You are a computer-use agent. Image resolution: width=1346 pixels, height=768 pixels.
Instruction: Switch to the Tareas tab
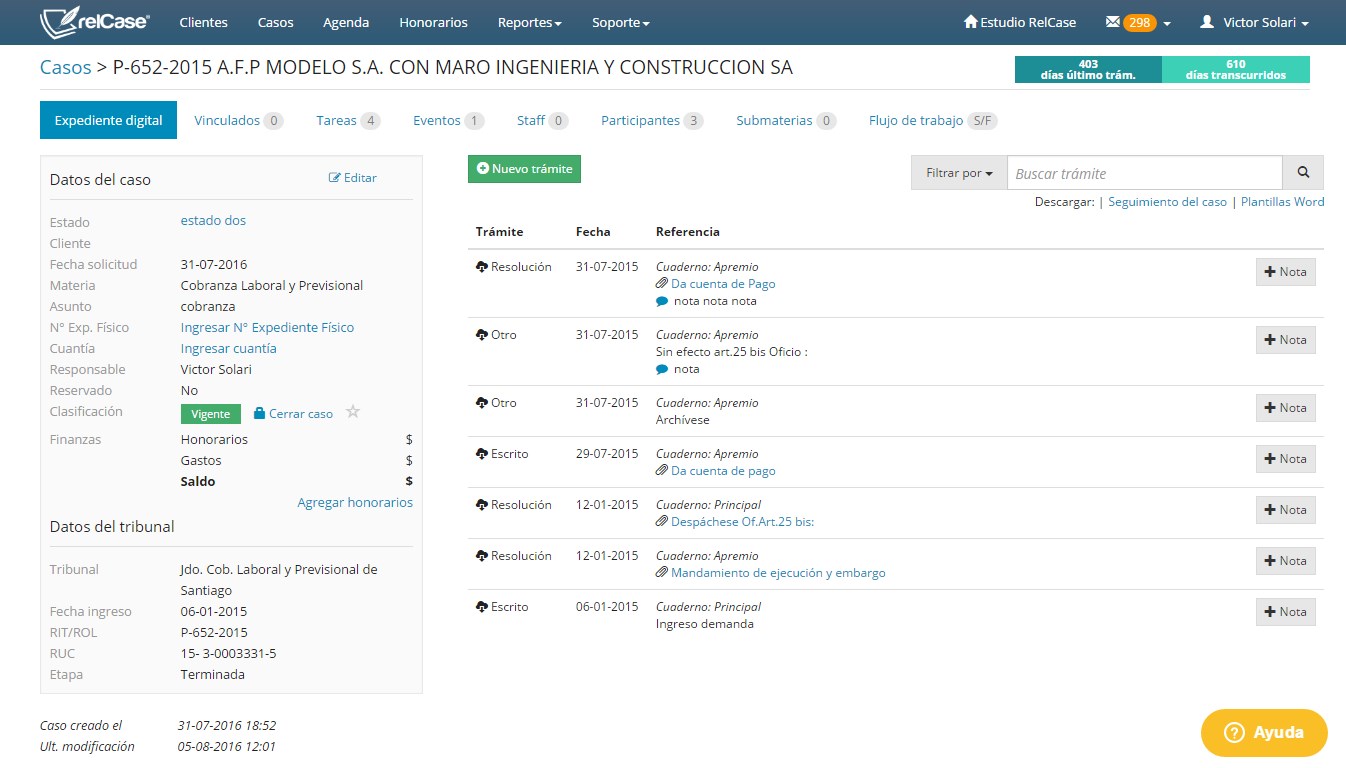click(348, 120)
